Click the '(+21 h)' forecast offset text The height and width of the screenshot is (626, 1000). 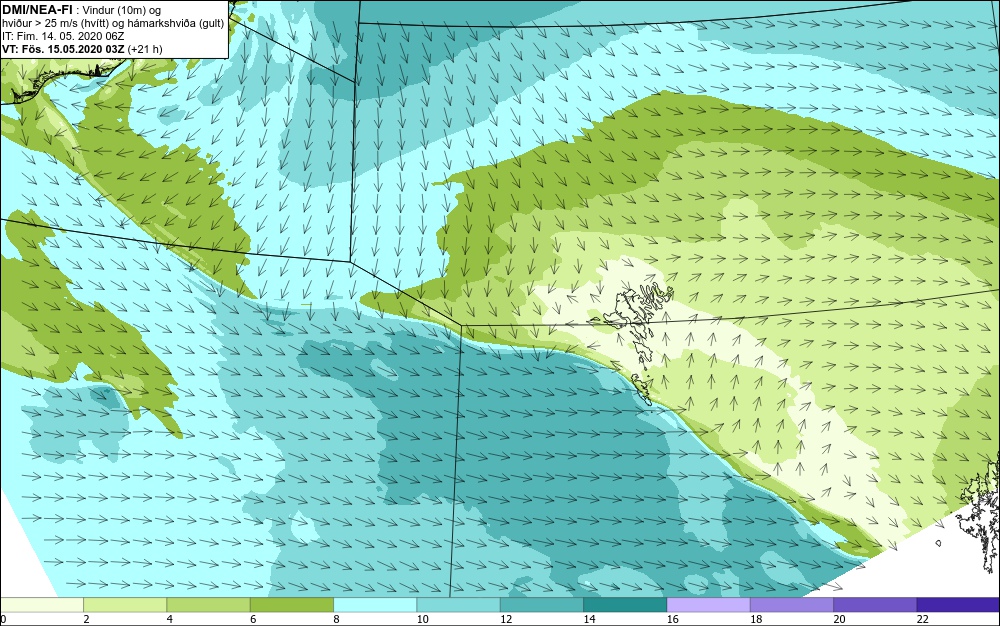point(145,49)
